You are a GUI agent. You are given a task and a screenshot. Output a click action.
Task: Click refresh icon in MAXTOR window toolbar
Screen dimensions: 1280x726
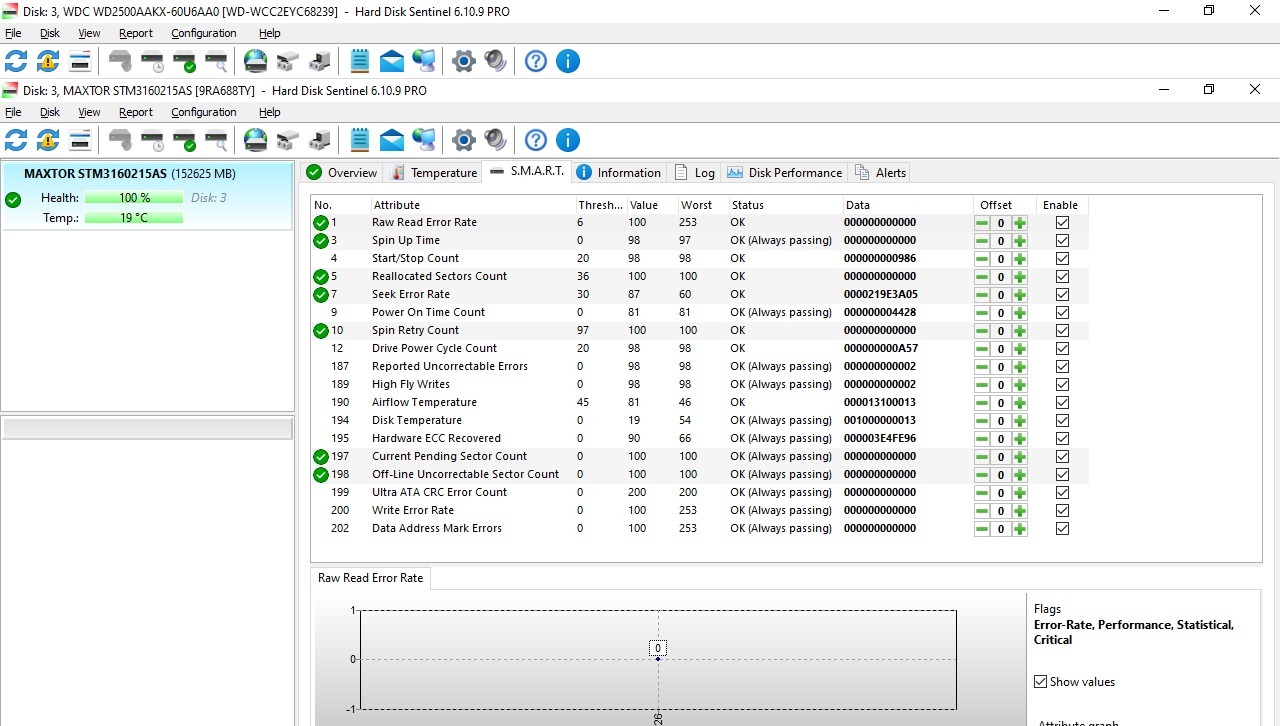coord(17,140)
